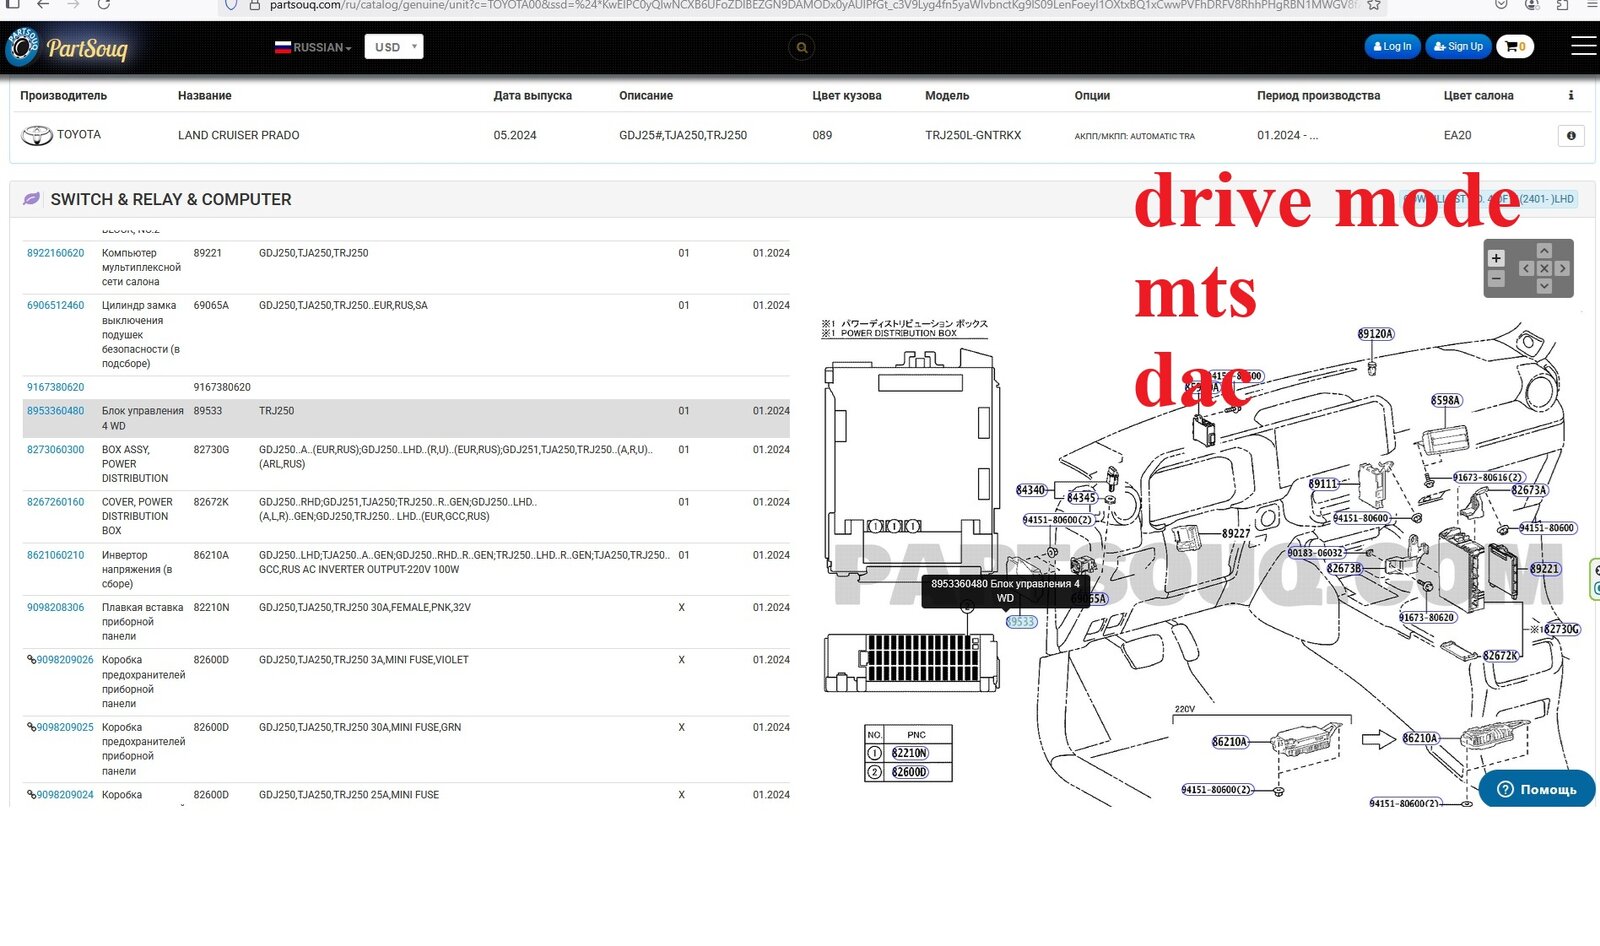1600x946 pixels.
Task: Open the PartSouq logo home link
Action: tap(68, 48)
